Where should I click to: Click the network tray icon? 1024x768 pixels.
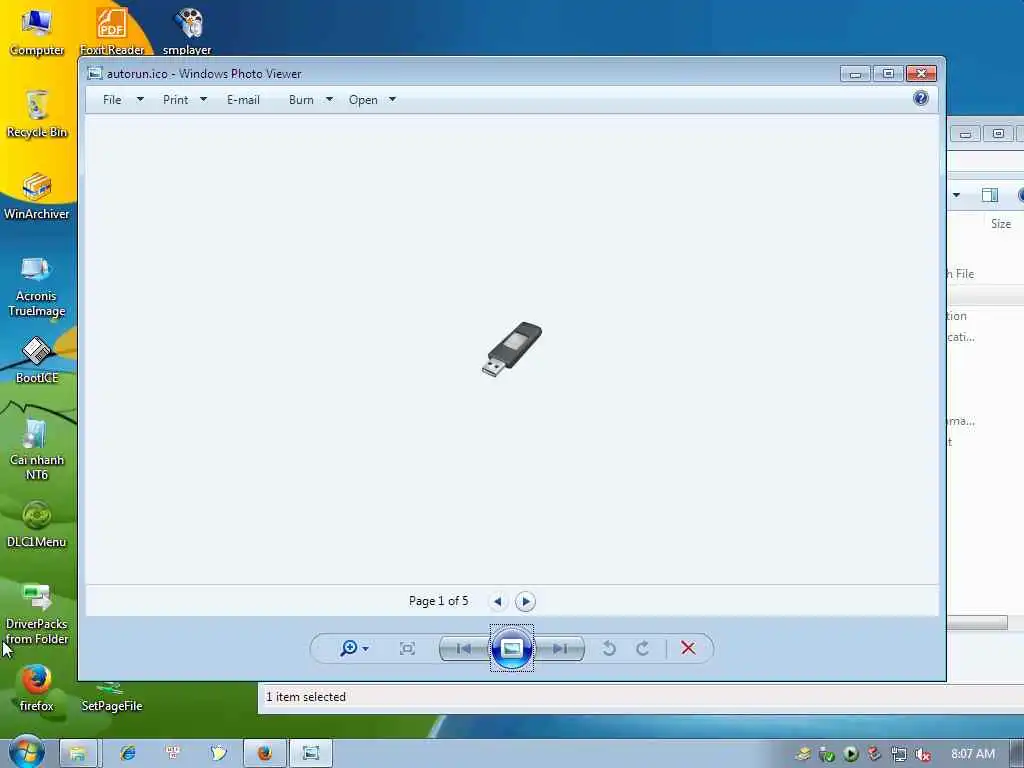point(899,754)
